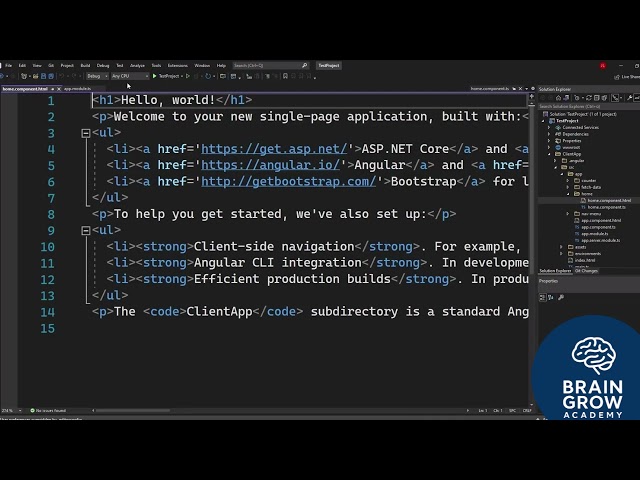The image size is (640, 480).
Task: Switch to the app.module.ts editor tab
Action: (77, 89)
